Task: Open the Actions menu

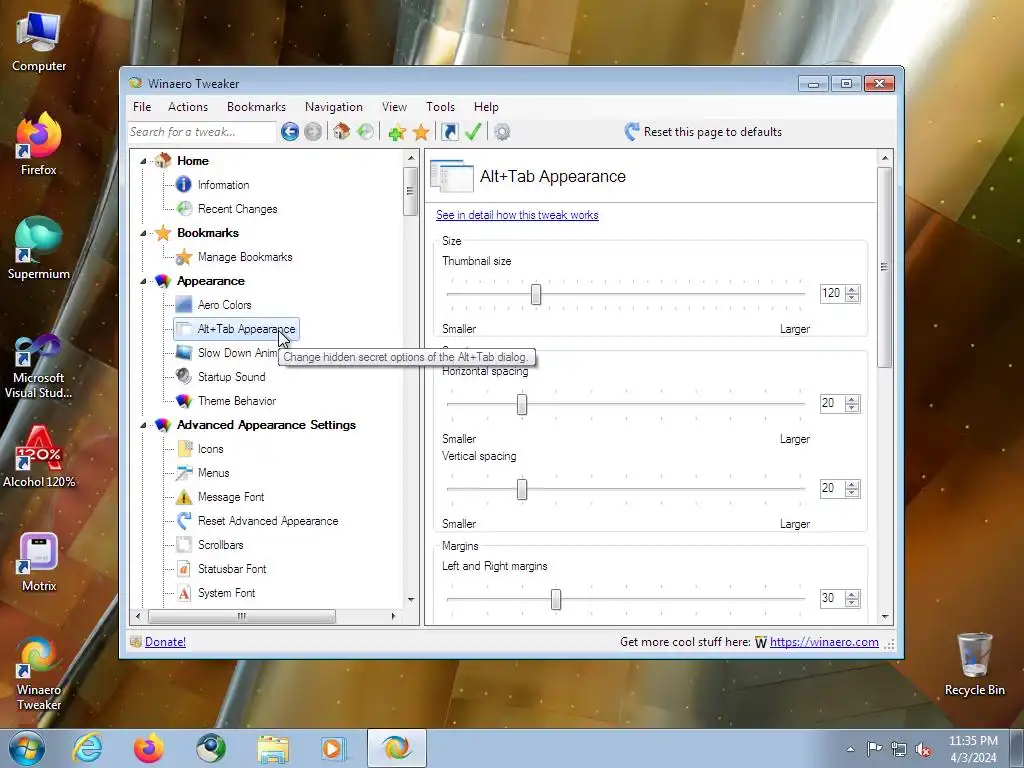Action: point(188,107)
